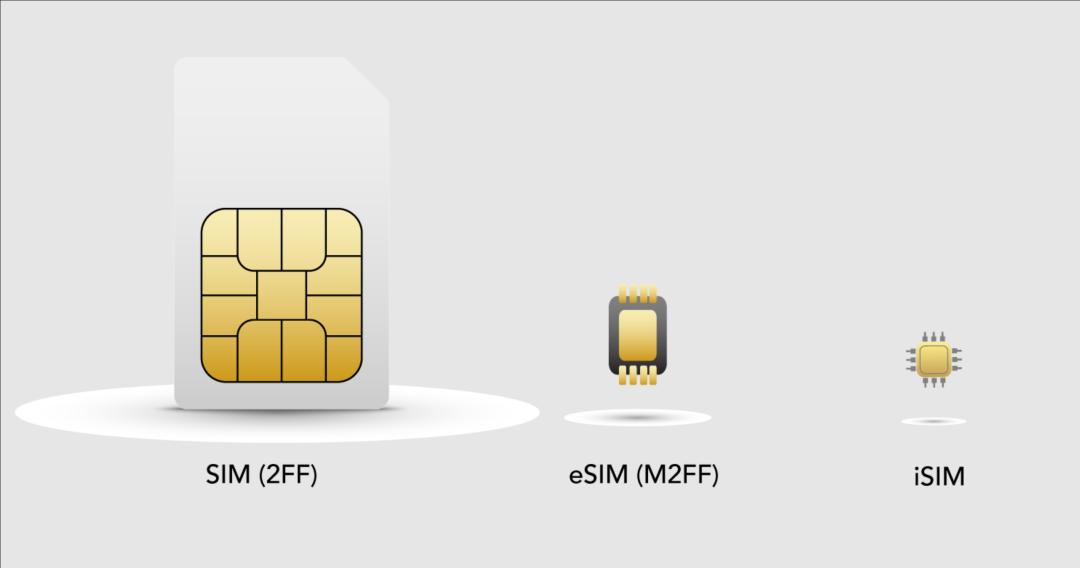Select the gold center of the eSIM chip
The width and height of the screenshot is (1080, 568).
638,335
